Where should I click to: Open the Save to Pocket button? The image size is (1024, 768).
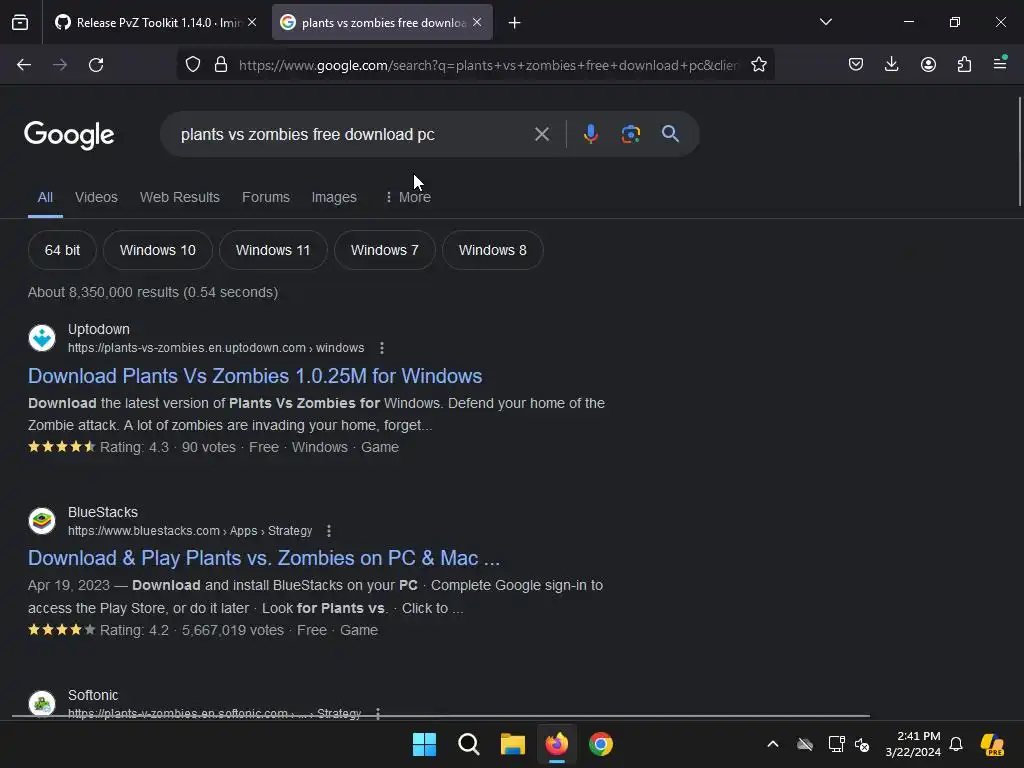(x=856, y=65)
